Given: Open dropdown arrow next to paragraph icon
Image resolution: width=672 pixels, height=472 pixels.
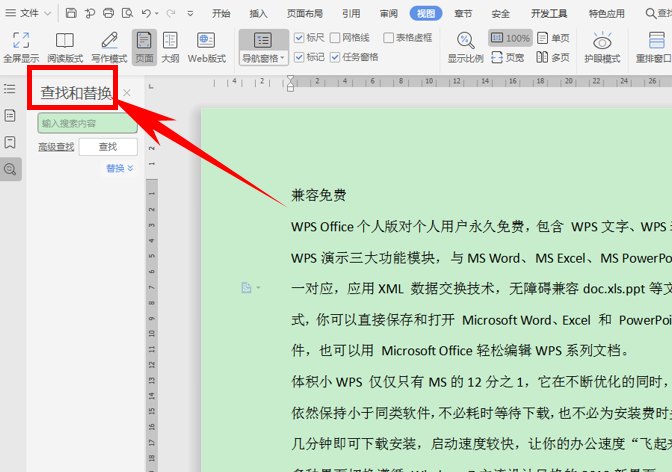Looking at the screenshot, I should (x=258, y=288).
